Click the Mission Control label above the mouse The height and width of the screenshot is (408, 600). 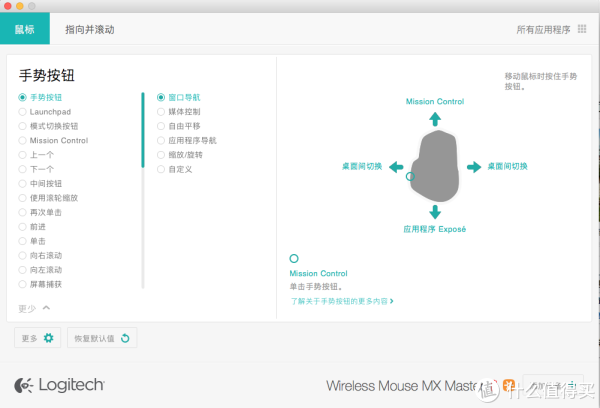(x=435, y=101)
